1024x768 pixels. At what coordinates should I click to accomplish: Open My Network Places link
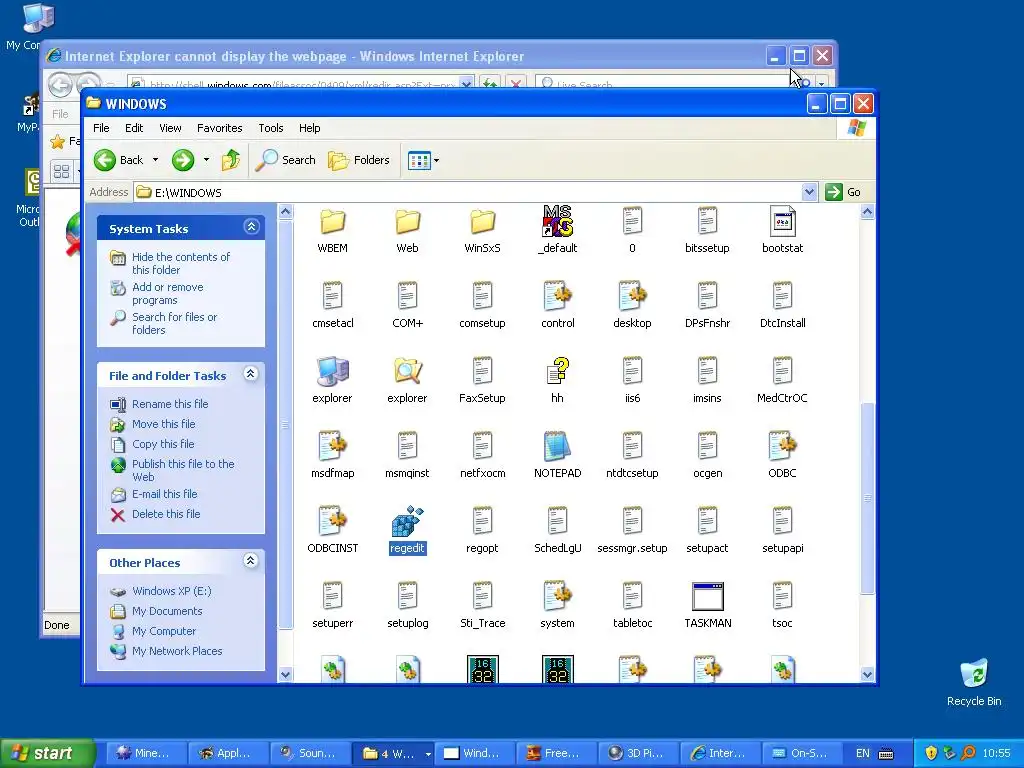177,651
